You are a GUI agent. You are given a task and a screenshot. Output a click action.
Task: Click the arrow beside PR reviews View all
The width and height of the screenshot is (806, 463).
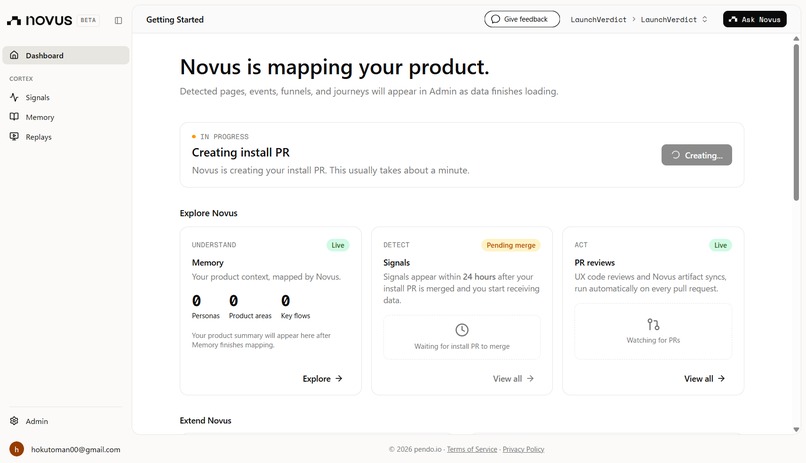pyautogui.click(x=721, y=379)
